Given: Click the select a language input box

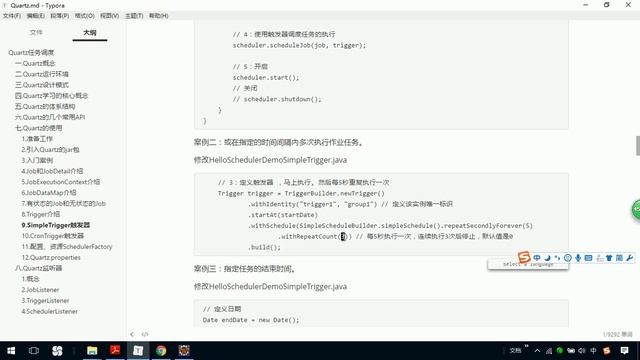Looking at the screenshot, I should (527, 265).
